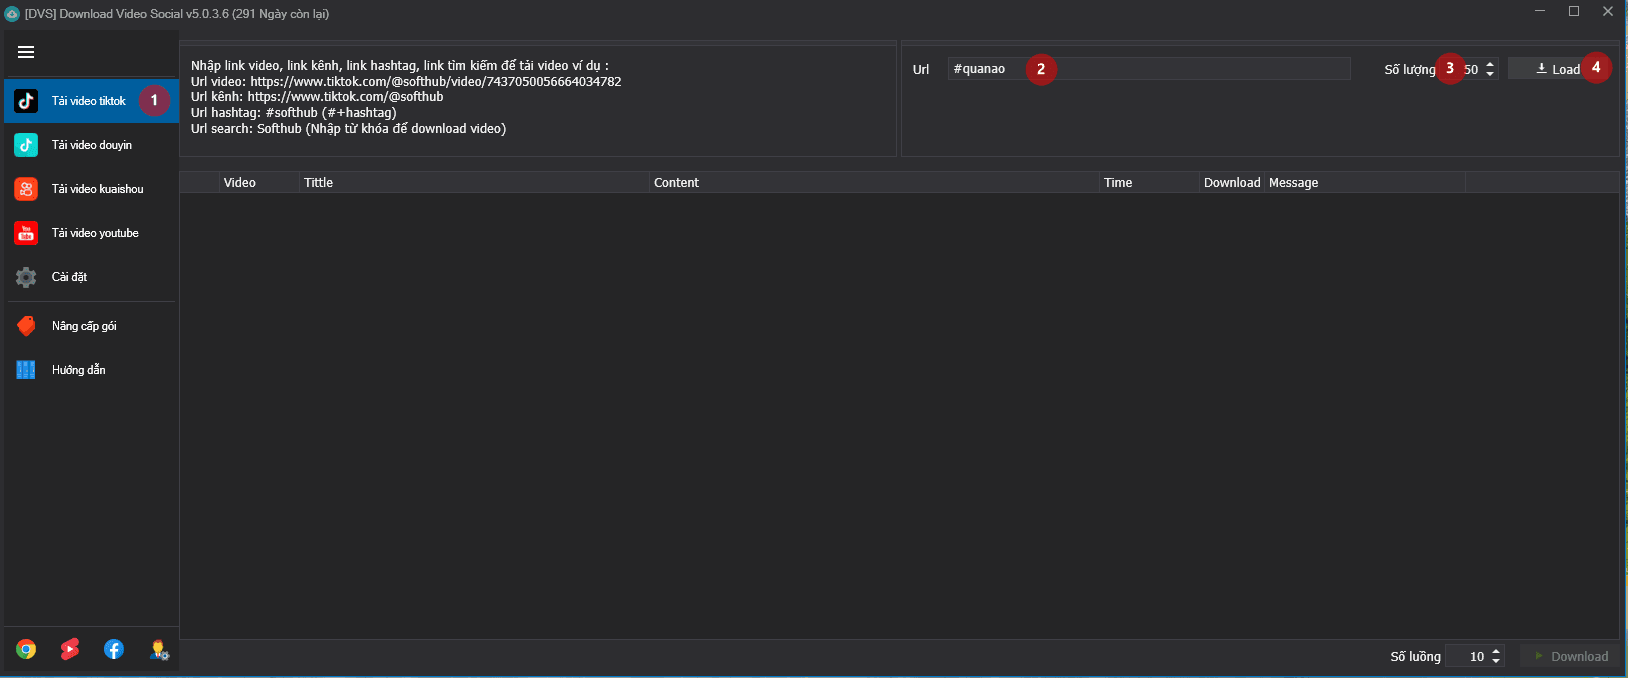Sort by Content column header
Image resolution: width=1628 pixels, height=678 pixels.
pyautogui.click(x=875, y=183)
